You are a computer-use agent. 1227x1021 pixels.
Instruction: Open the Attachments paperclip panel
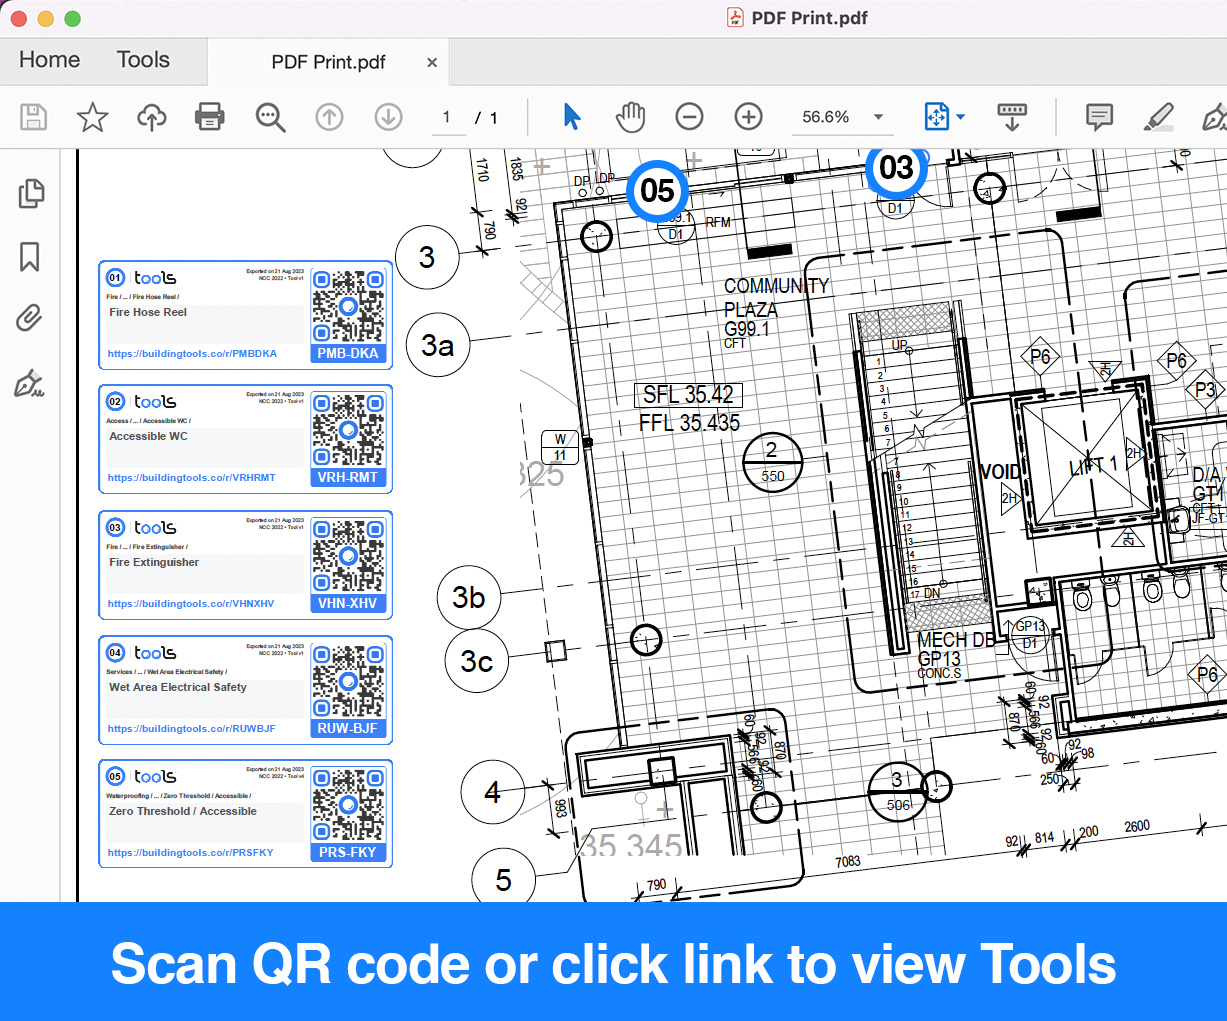[x=31, y=319]
